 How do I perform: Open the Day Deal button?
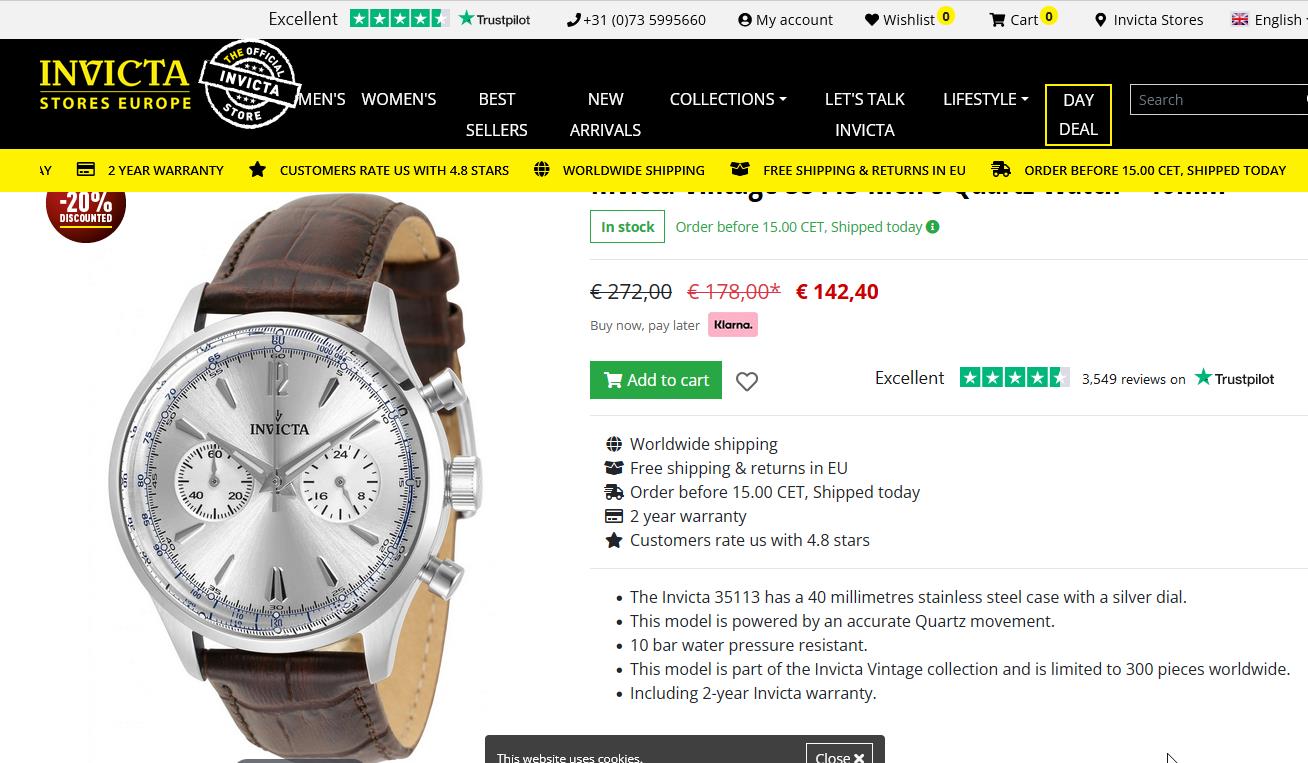(x=1078, y=114)
